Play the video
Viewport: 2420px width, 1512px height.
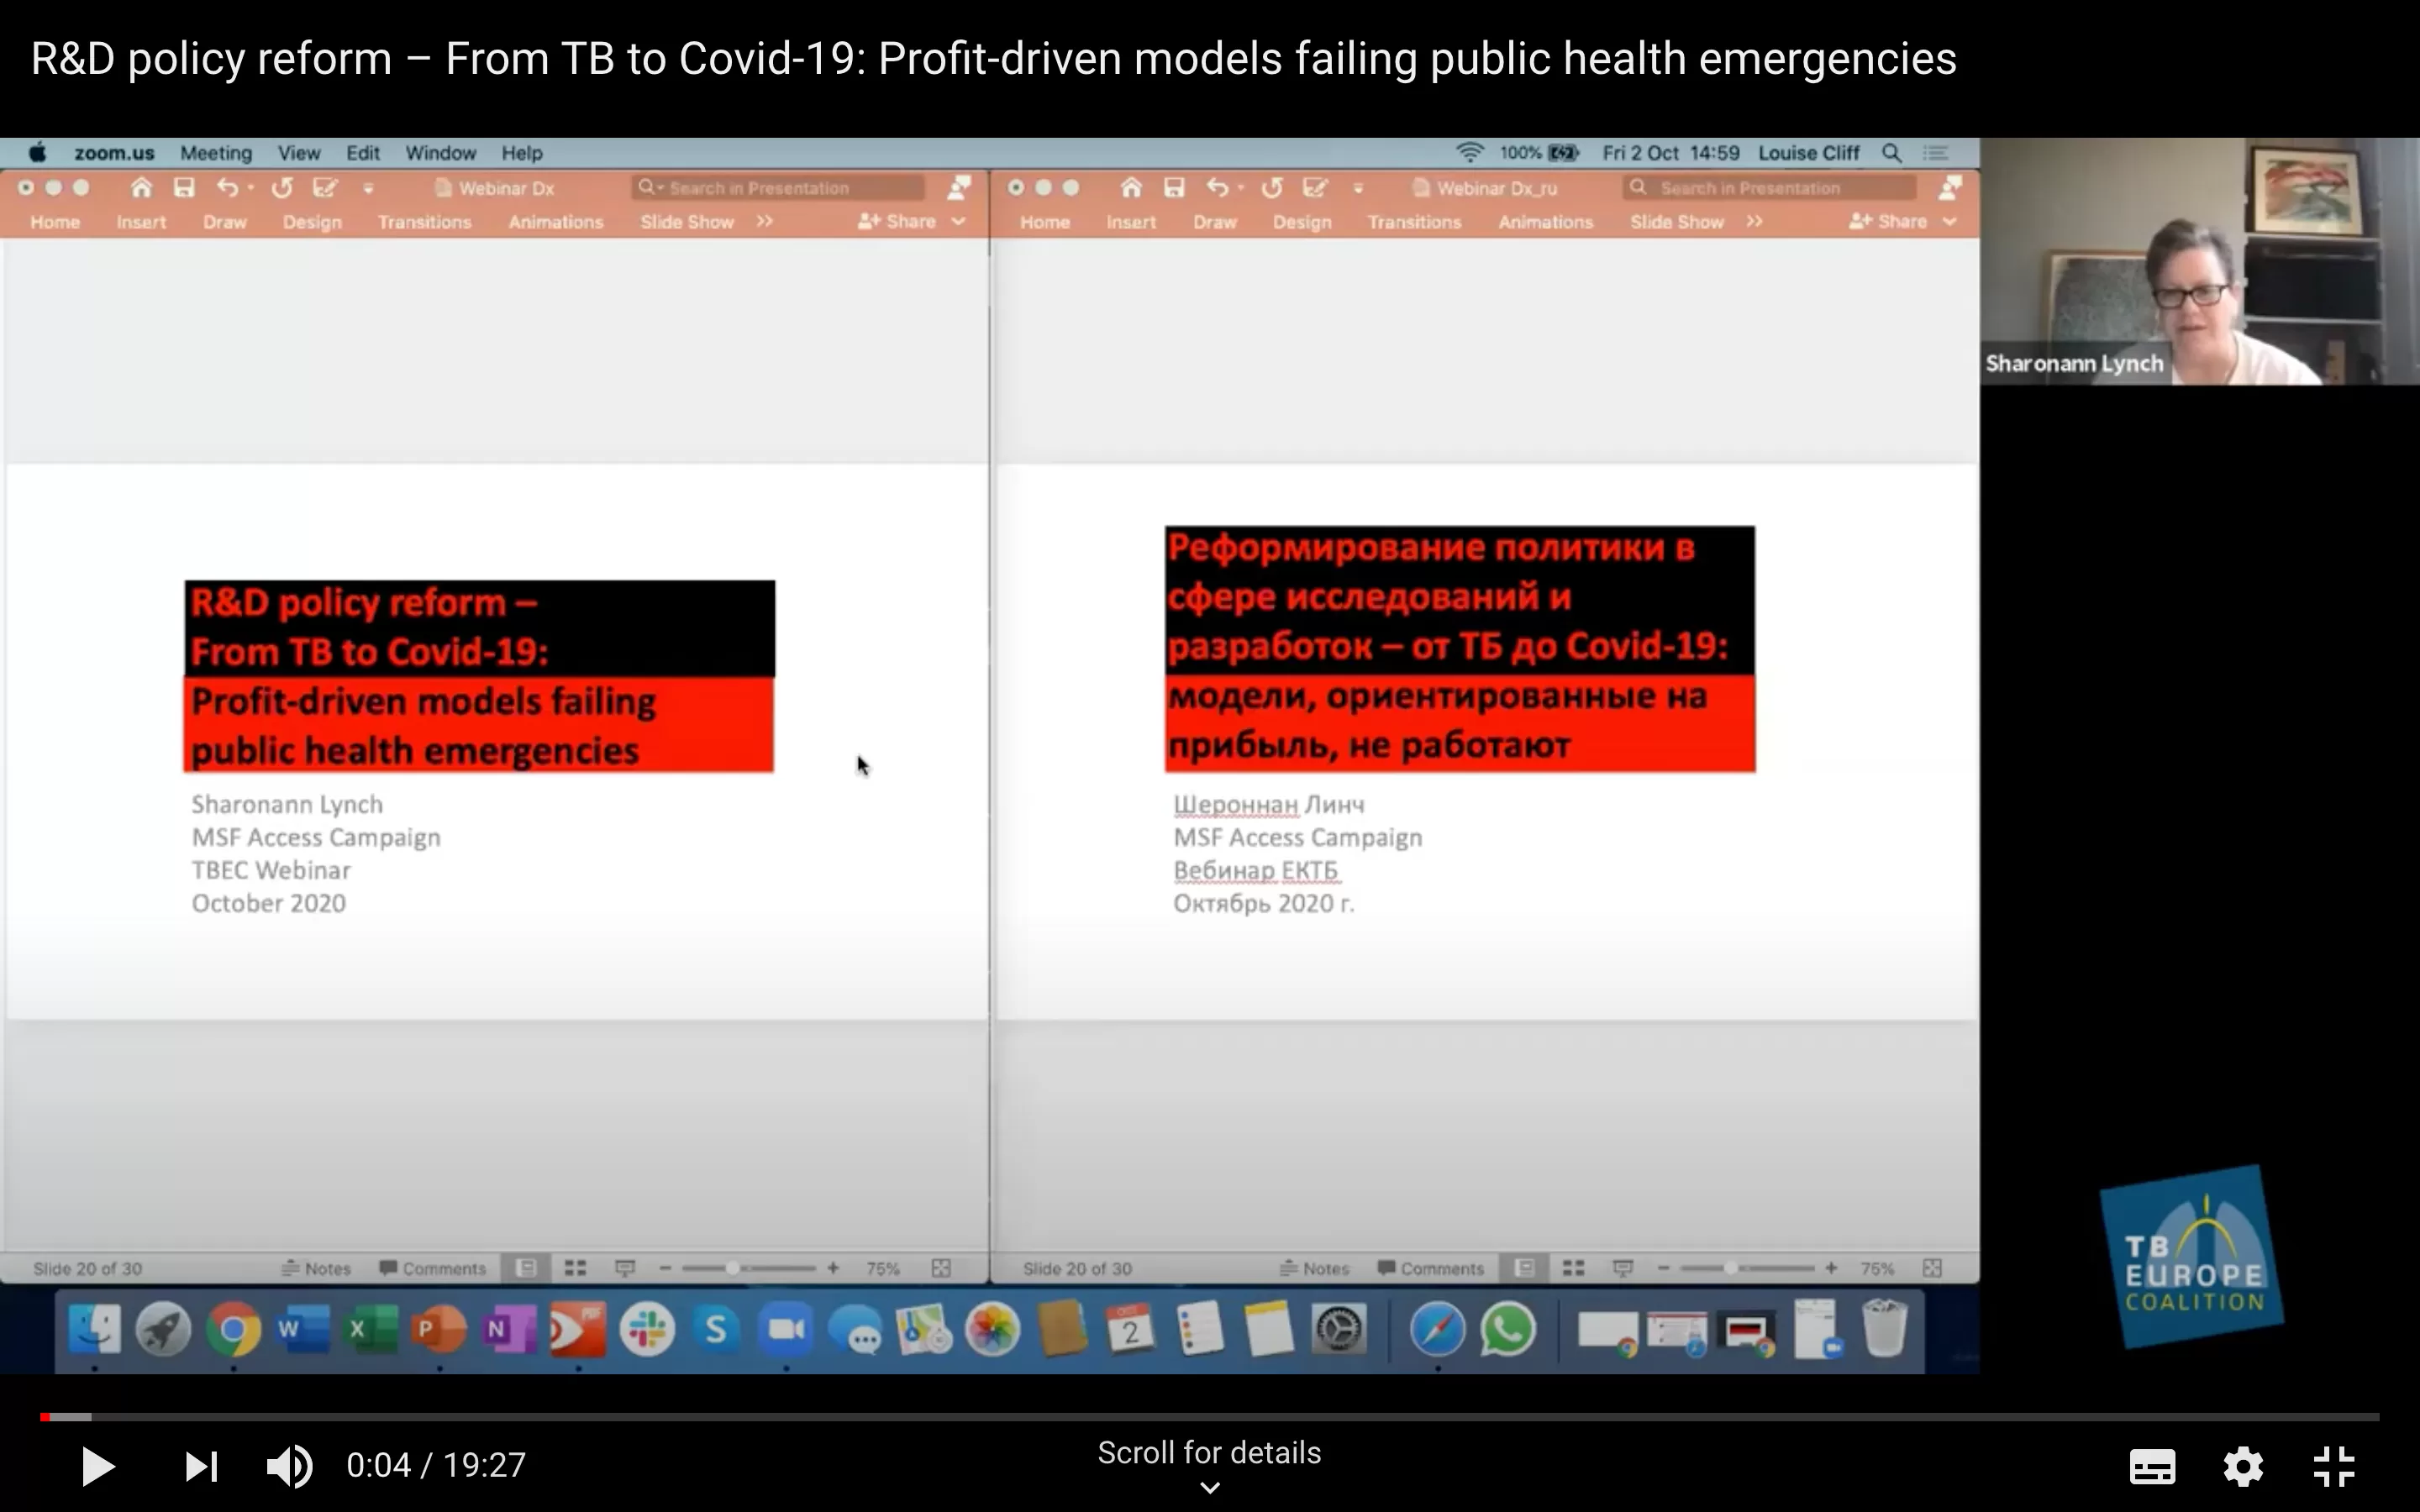[97, 1466]
